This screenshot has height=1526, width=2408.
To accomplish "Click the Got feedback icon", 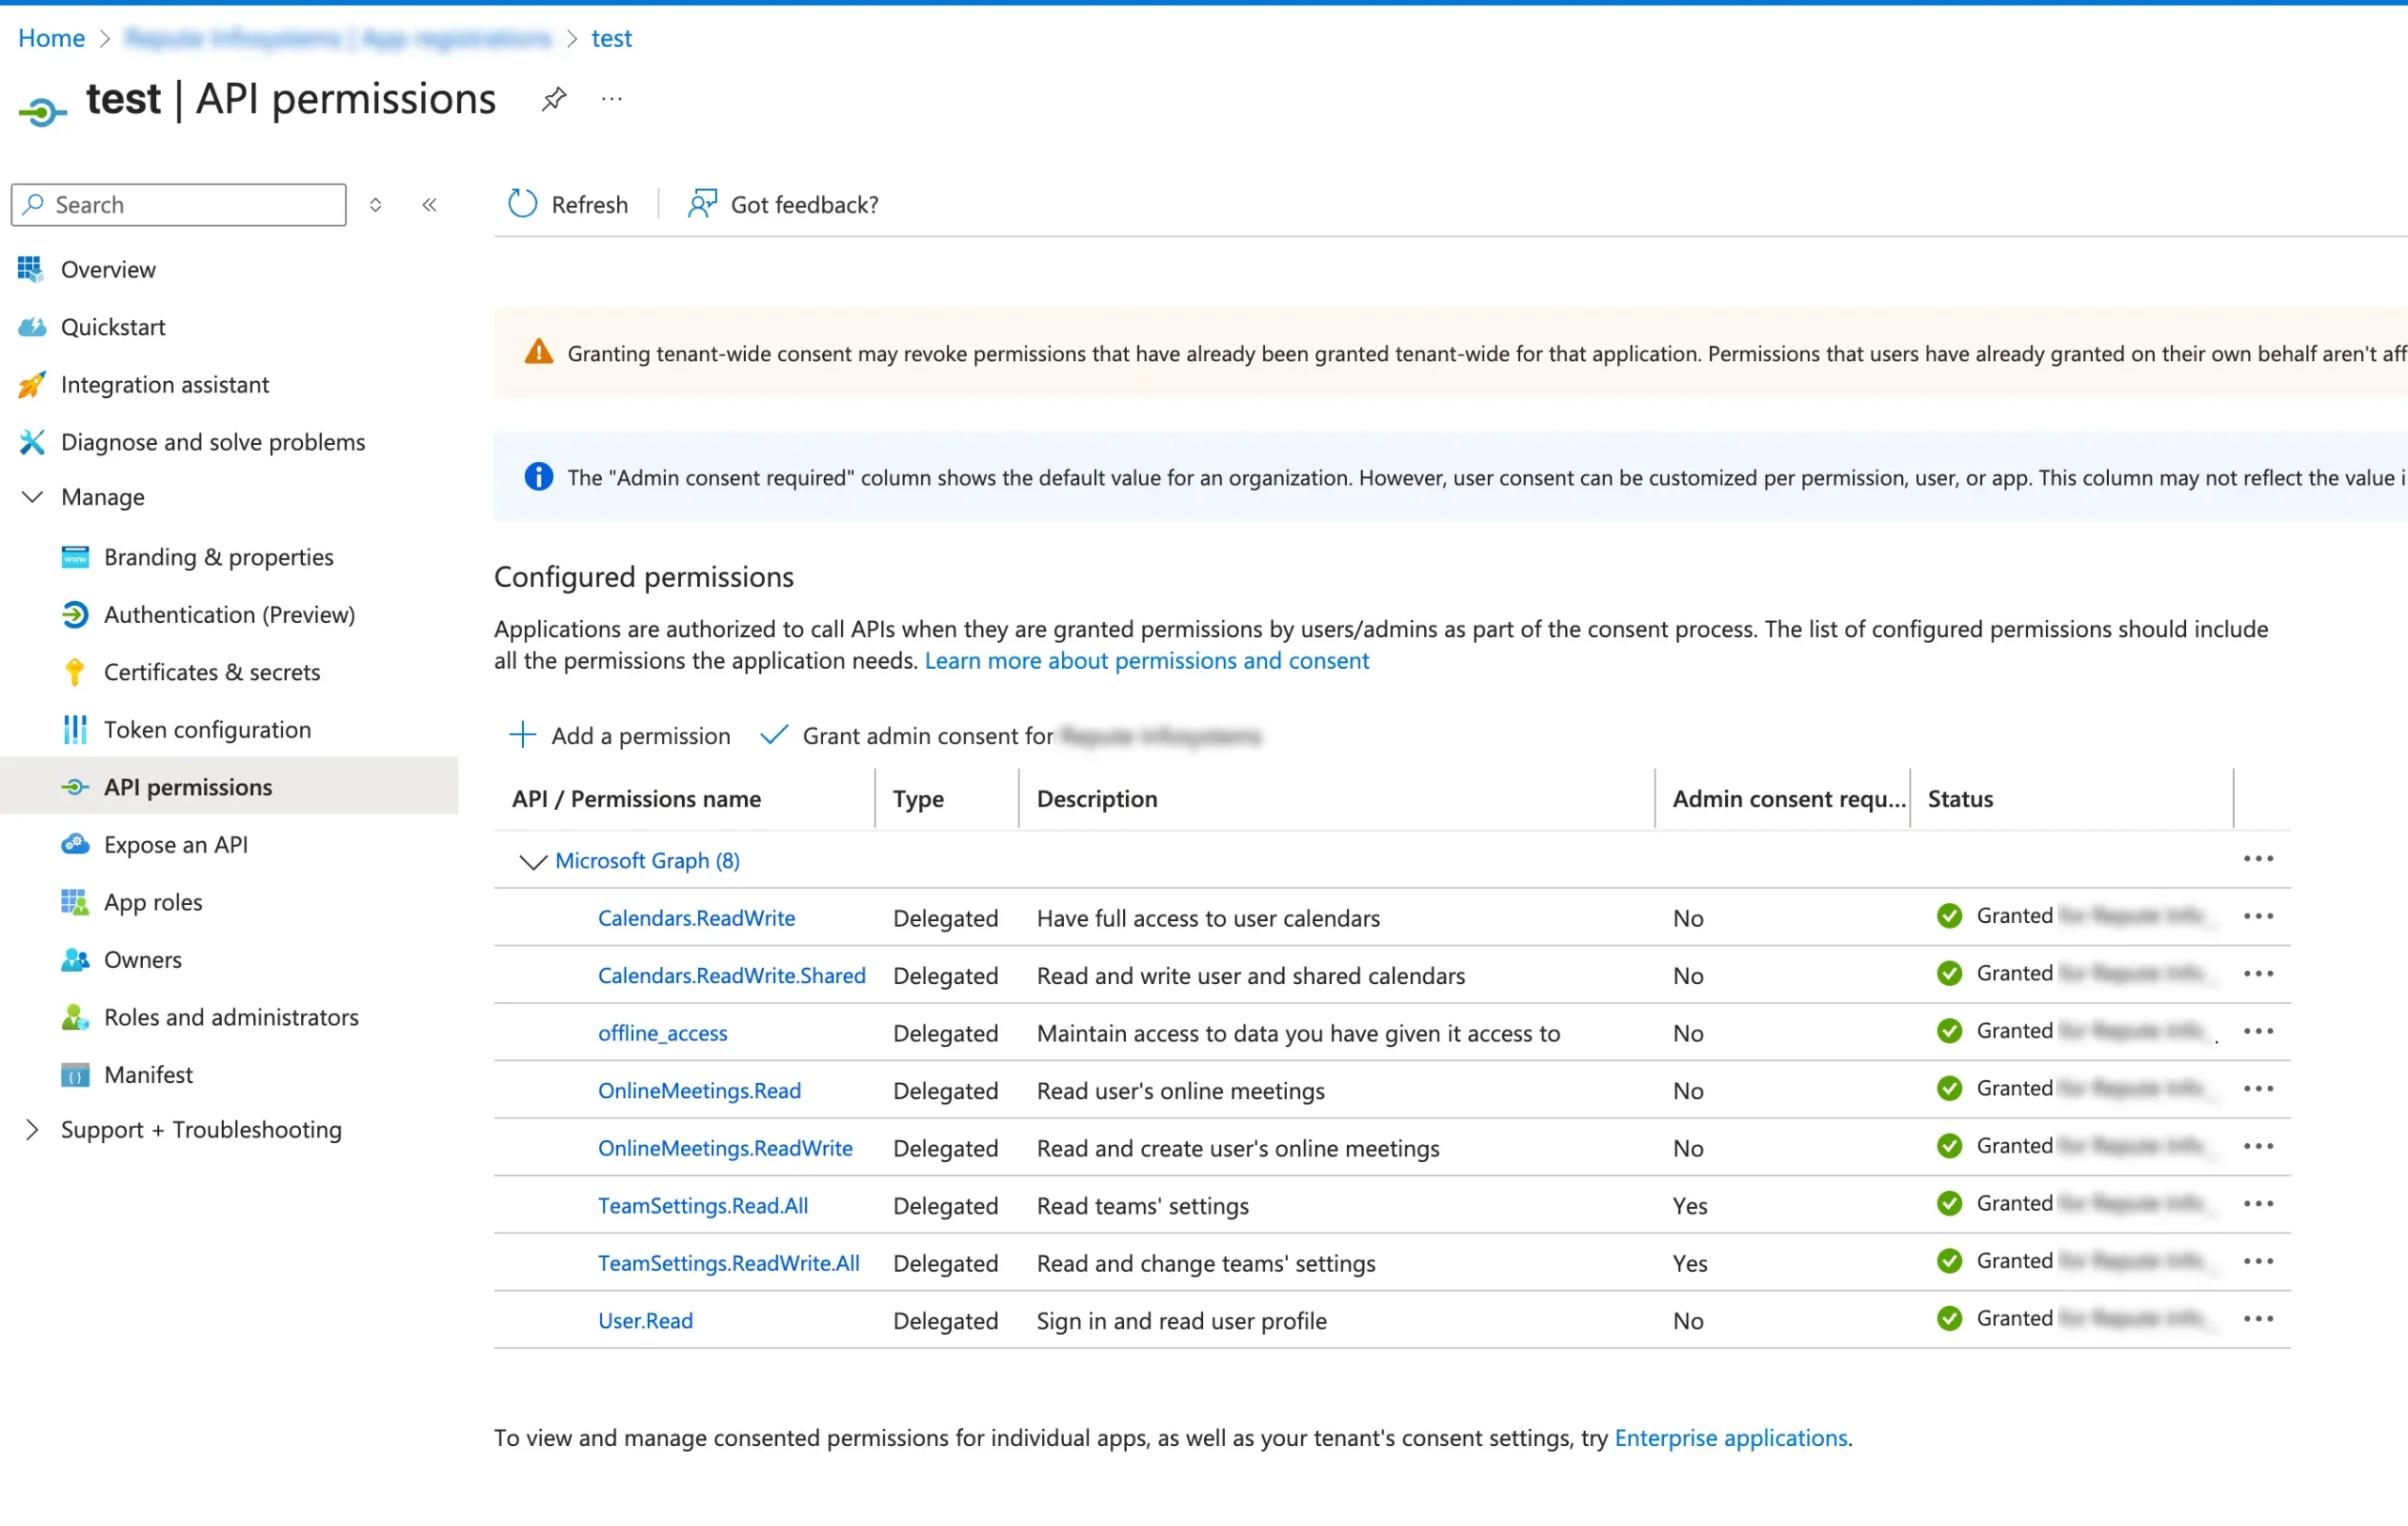I will [x=702, y=204].
